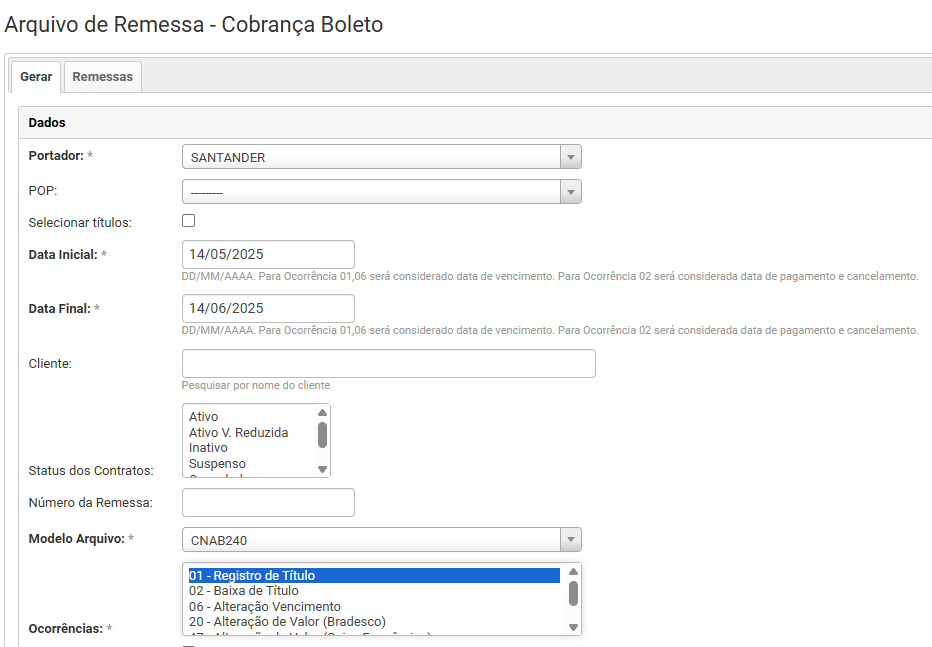Open the Portador dropdown showing SANTANDER
This screenshot has width=932, height=647.
point(381,157)
